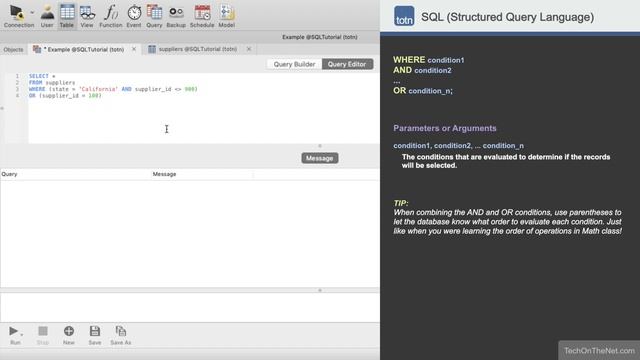Viewport: 640px width, 360px height.
Task: Open the User section
Action: (x=47, y=16)
